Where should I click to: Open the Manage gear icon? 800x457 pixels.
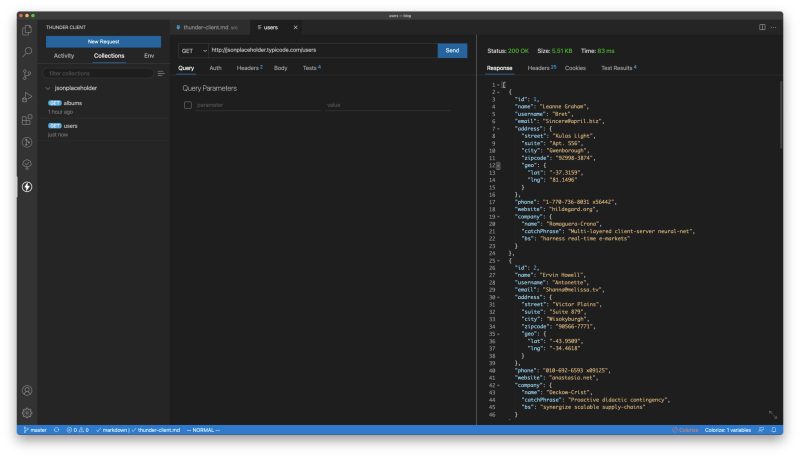27,413
